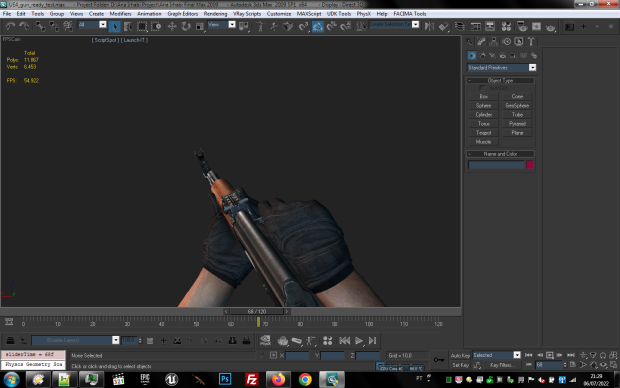Activate the Select and Rotate tool
The image size is (620, 388).
(x=185, y=26)
